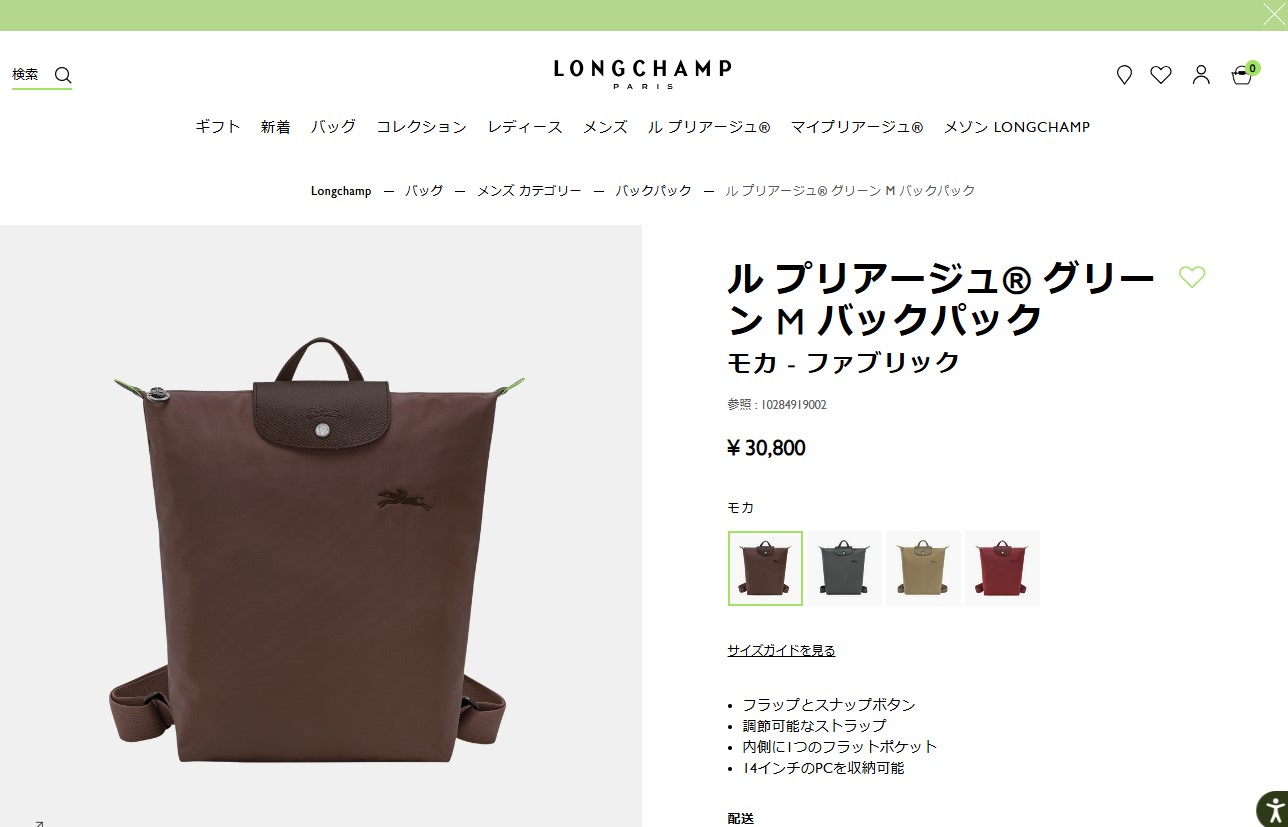
Task: Click the search magnifier icon
Action: 63,75
